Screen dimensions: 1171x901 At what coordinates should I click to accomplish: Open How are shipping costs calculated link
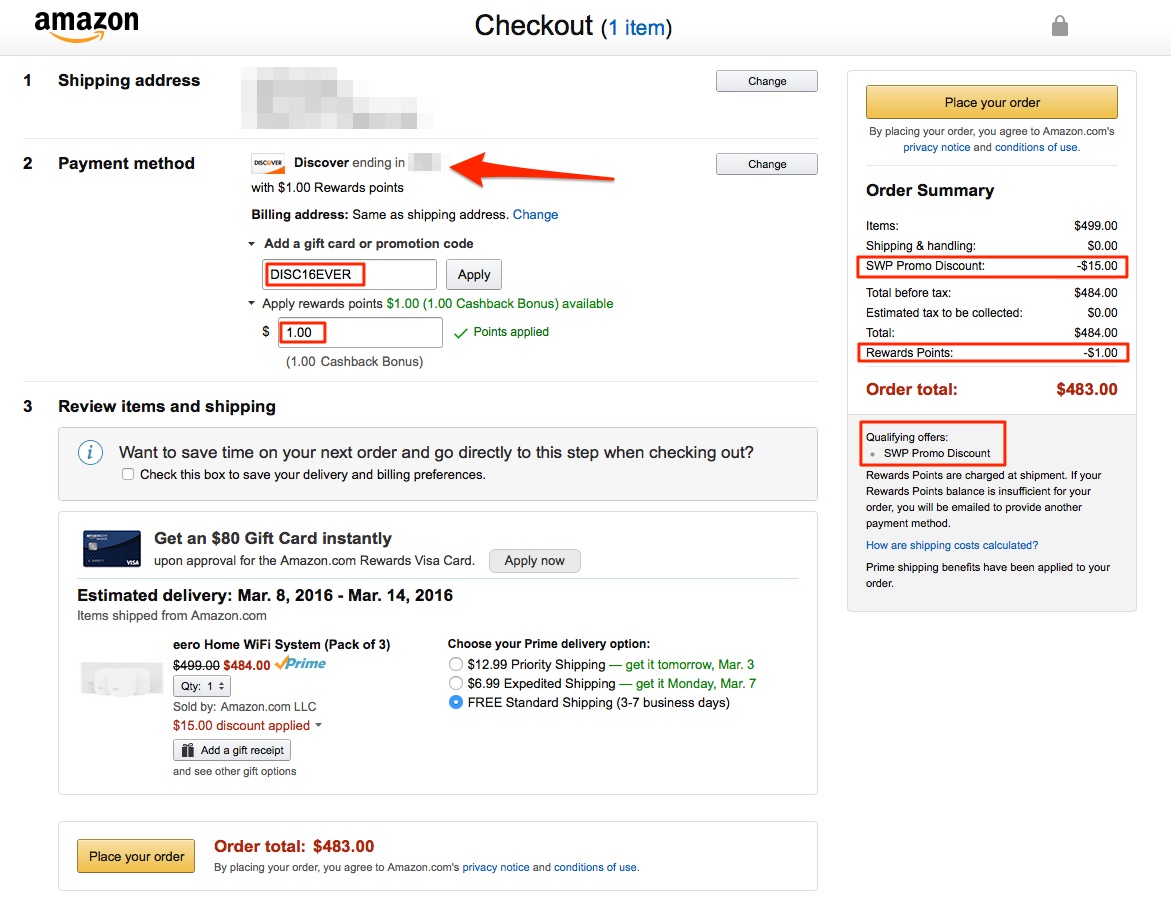[952, 545]
